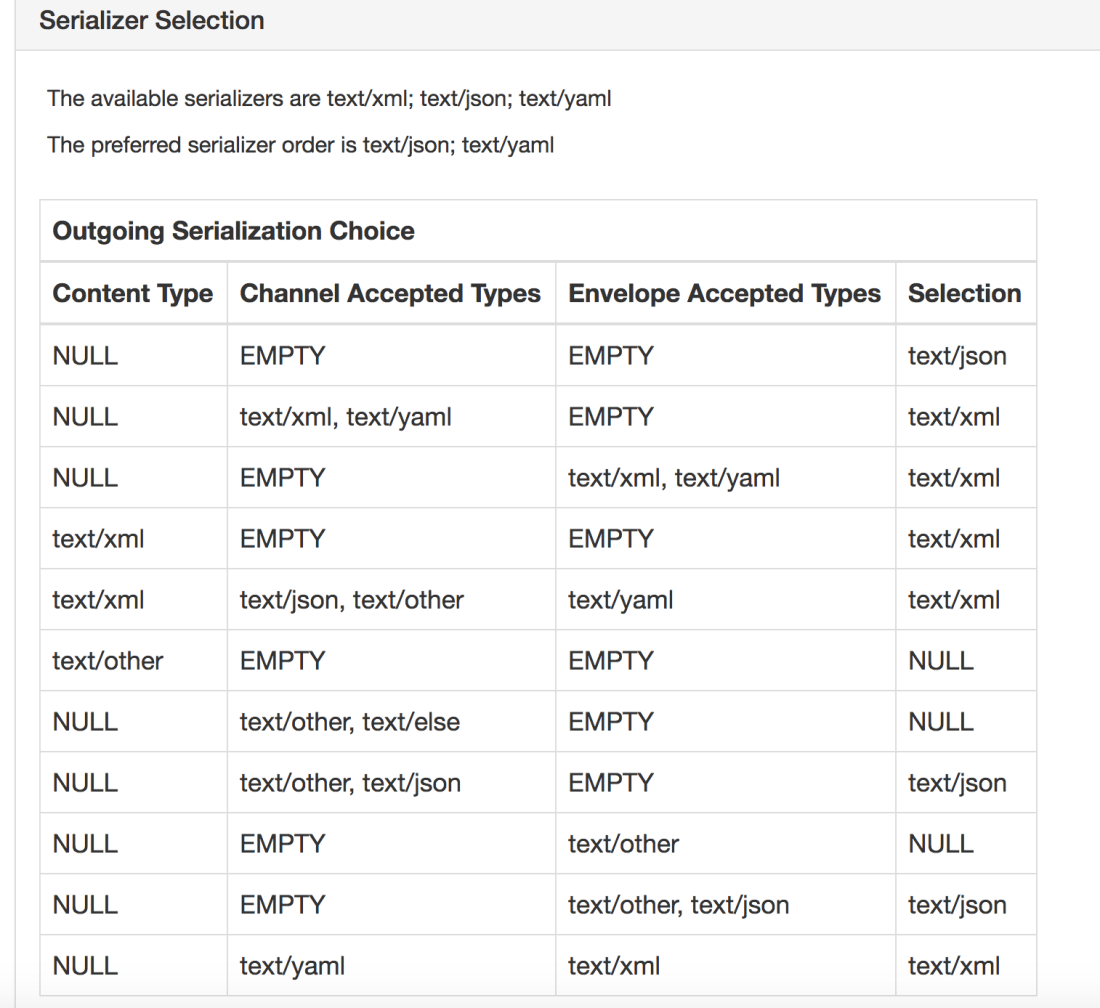Image resolution: width=1100 pixels, height=1008 pixels.
Task: Click the channel cell 'text/xml, text/yaml'
Action: (346, 417)
